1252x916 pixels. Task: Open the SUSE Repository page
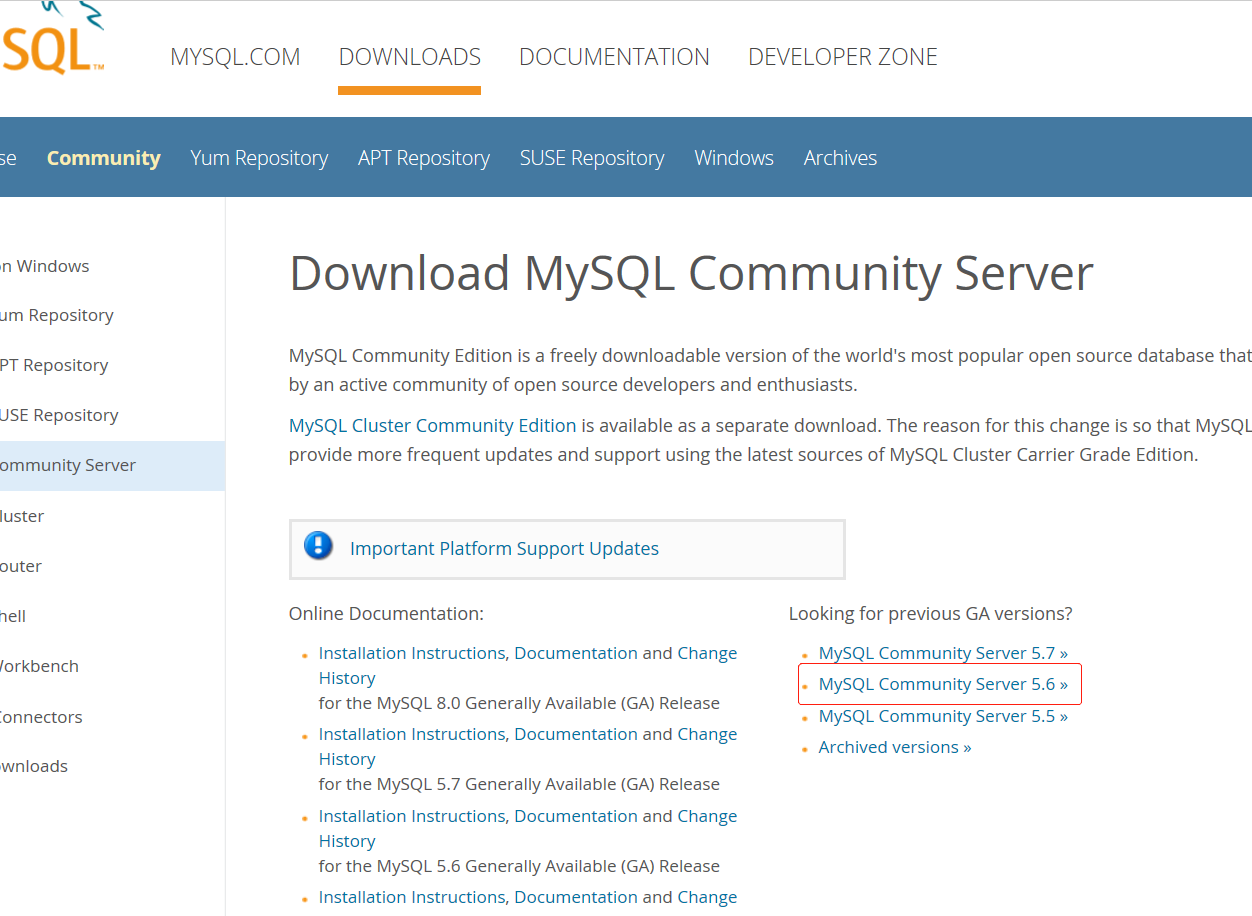[591, 157]
